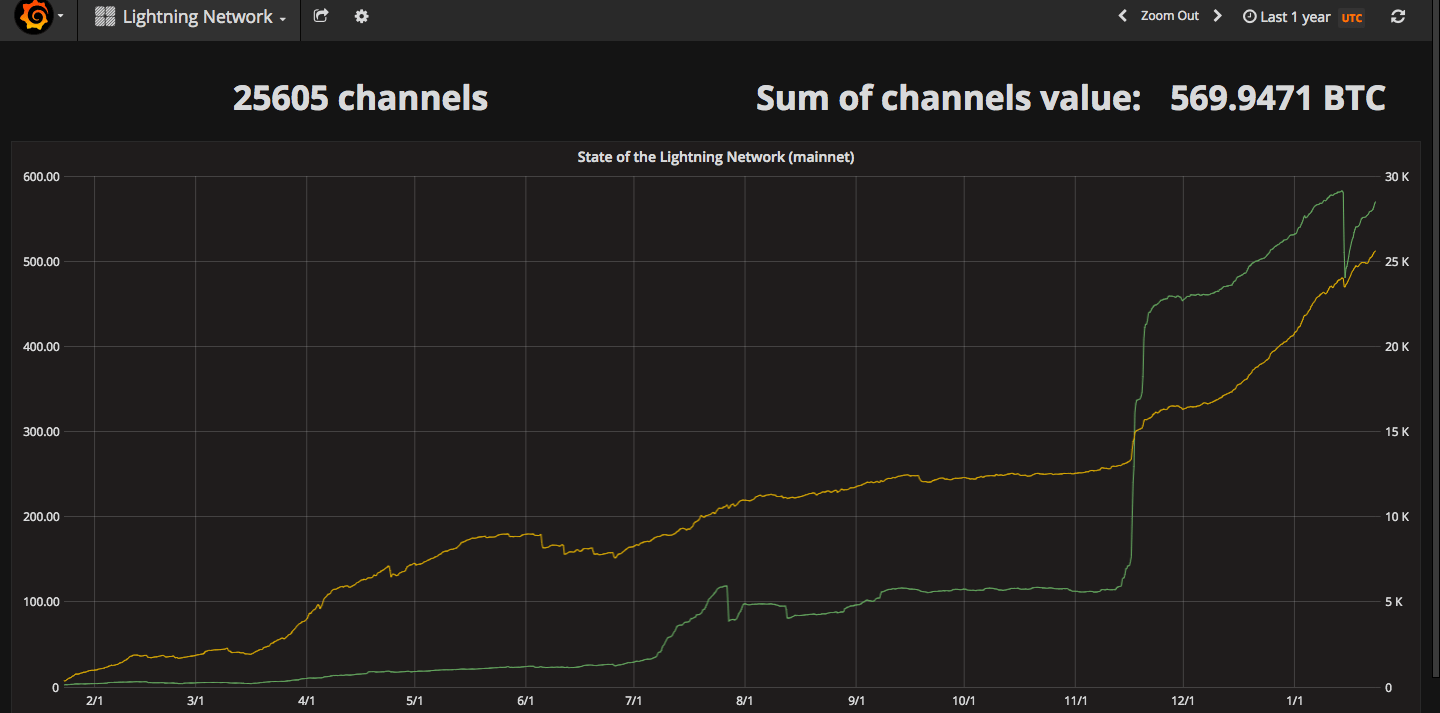Viewport: 1440px width, 713px height.
Task: Click the 600.00 left axis label
Action: [41, 176]
